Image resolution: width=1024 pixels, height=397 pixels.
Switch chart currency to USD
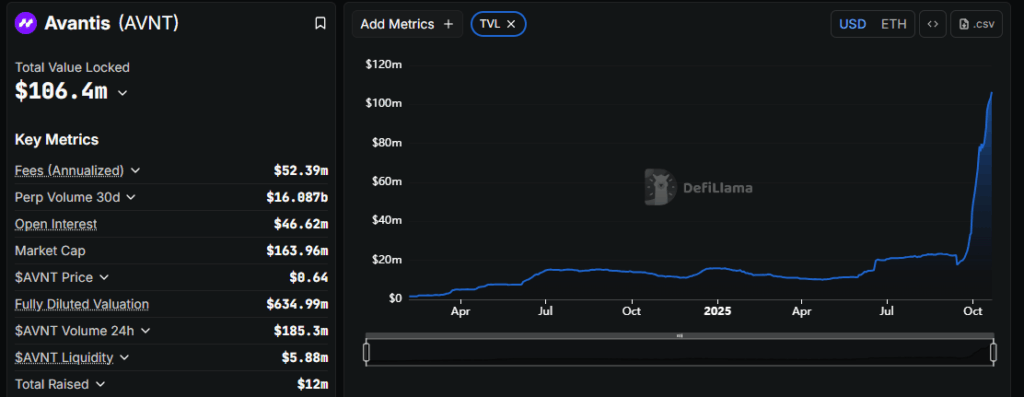click(852, 24)
